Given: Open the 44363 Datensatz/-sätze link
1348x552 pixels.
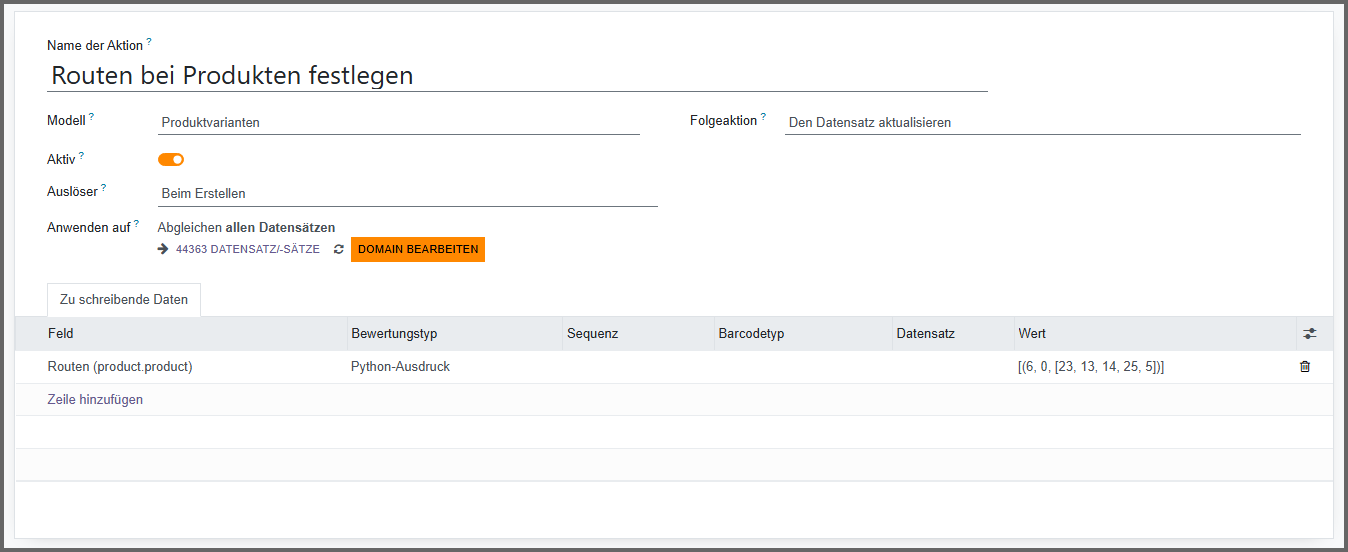Looking at the screenshot, I should [247, 249].
